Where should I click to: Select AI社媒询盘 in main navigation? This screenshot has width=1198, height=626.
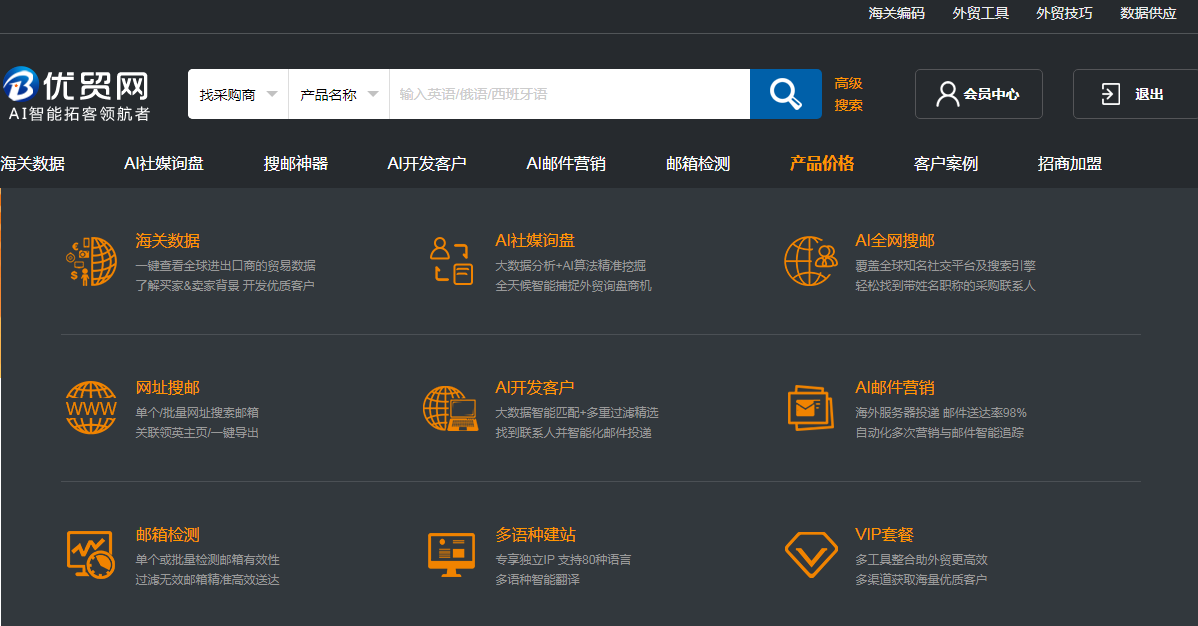[164, 164]
